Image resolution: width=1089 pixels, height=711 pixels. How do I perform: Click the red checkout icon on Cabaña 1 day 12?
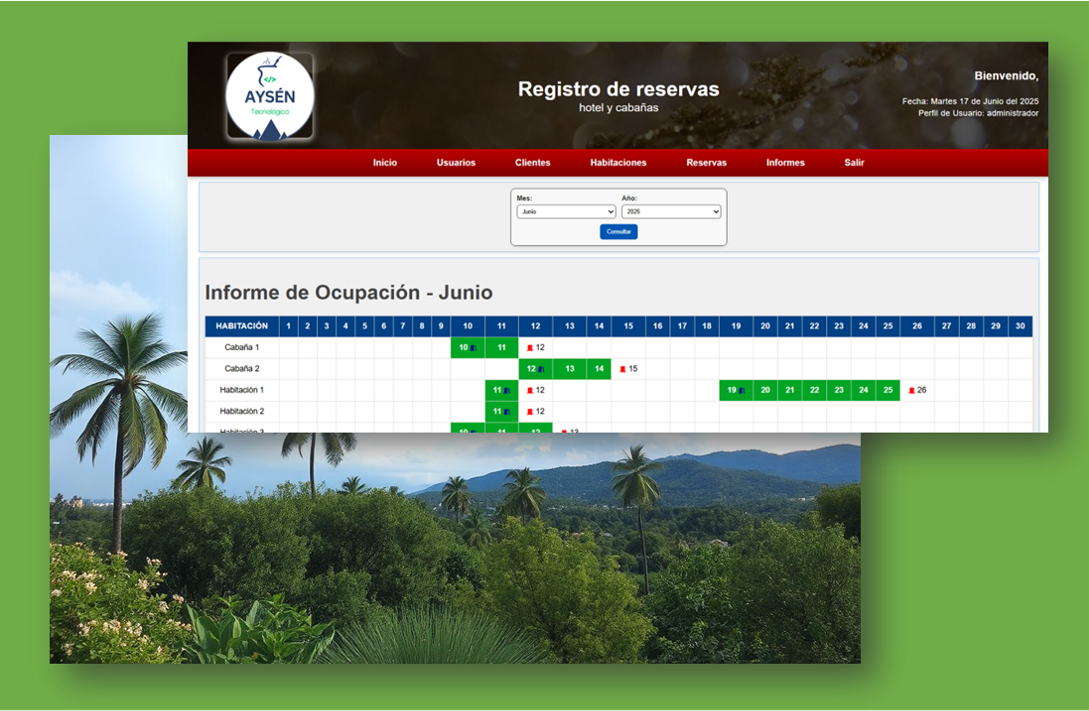coord(530,348)
